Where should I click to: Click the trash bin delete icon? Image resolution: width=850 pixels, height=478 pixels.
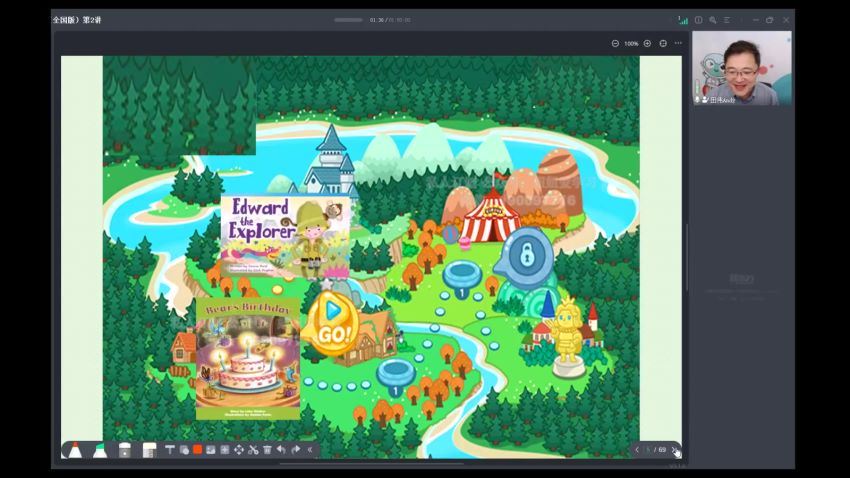tap(267, 450)
